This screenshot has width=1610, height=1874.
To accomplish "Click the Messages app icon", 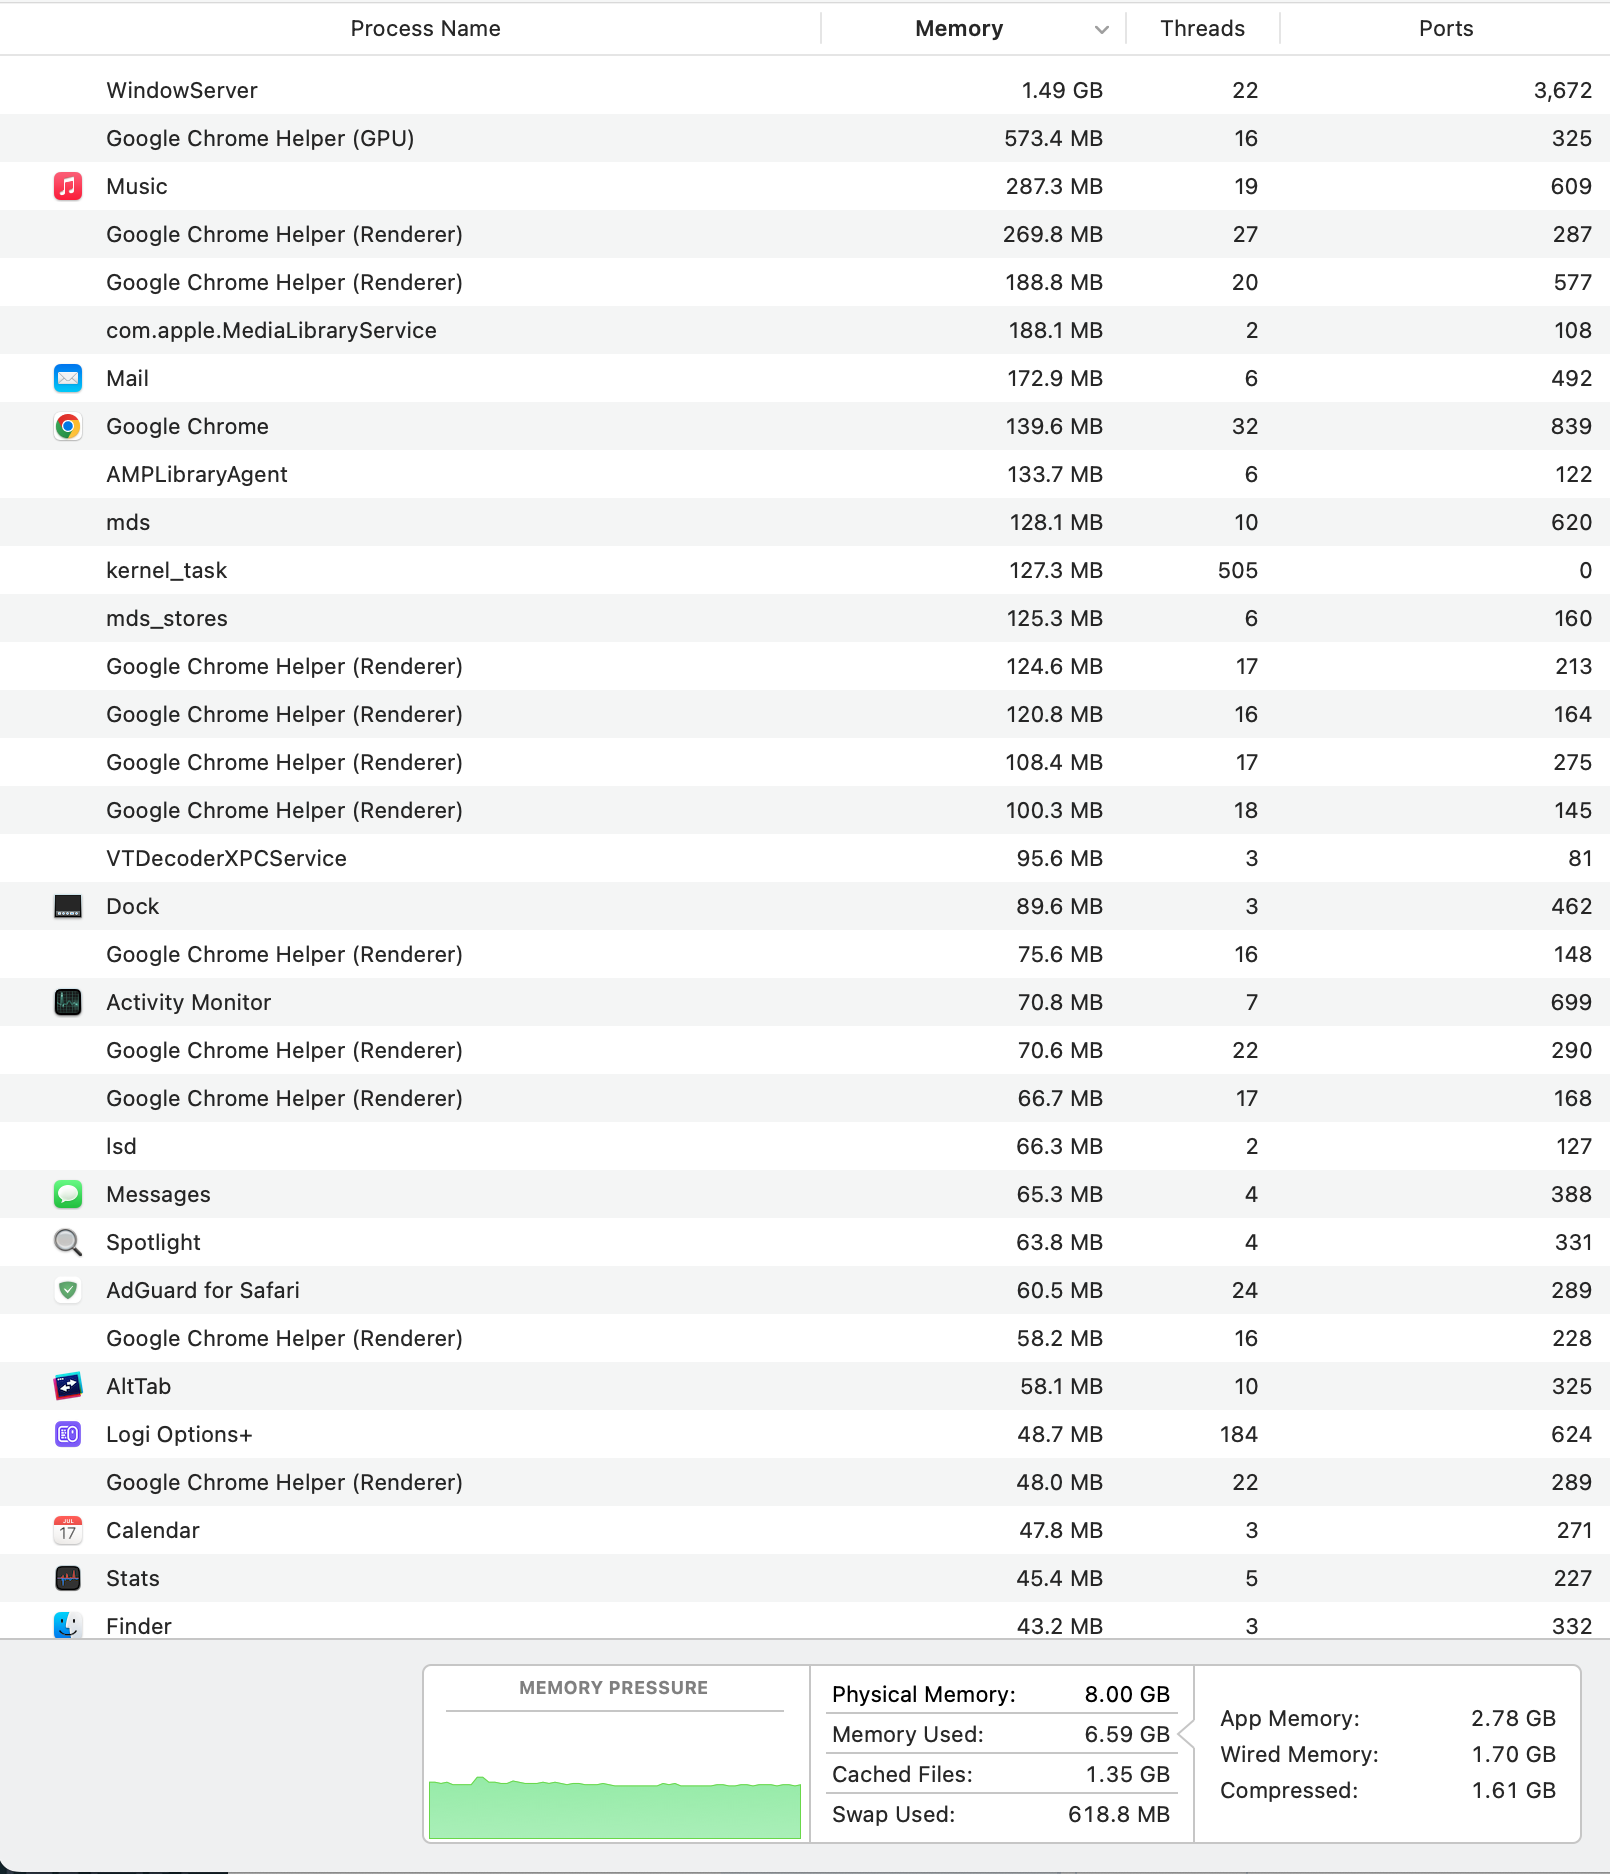I will pyautogui.click(x=68, y=1194).
